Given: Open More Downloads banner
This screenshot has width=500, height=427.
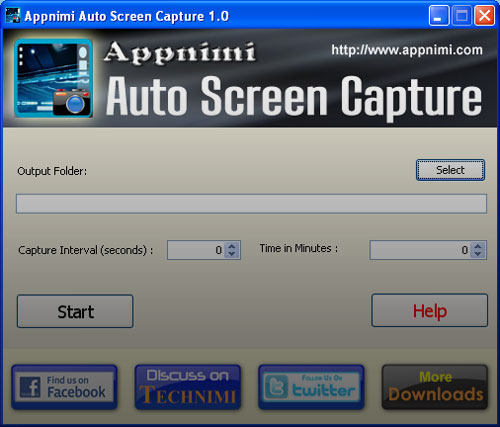Looking at the screenshot, I should 435,387.
